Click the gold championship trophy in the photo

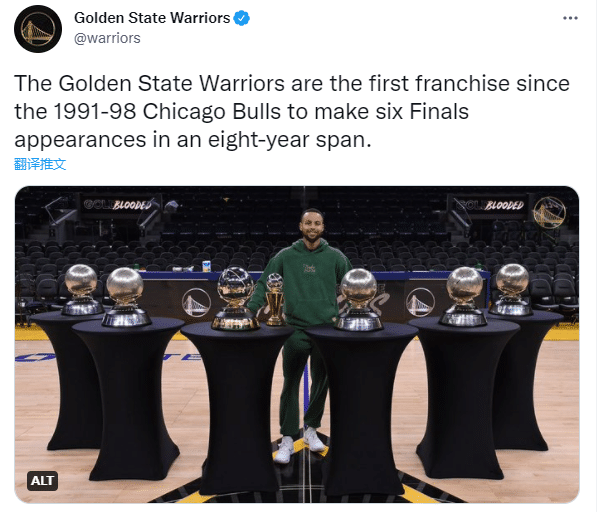point(273,300)
